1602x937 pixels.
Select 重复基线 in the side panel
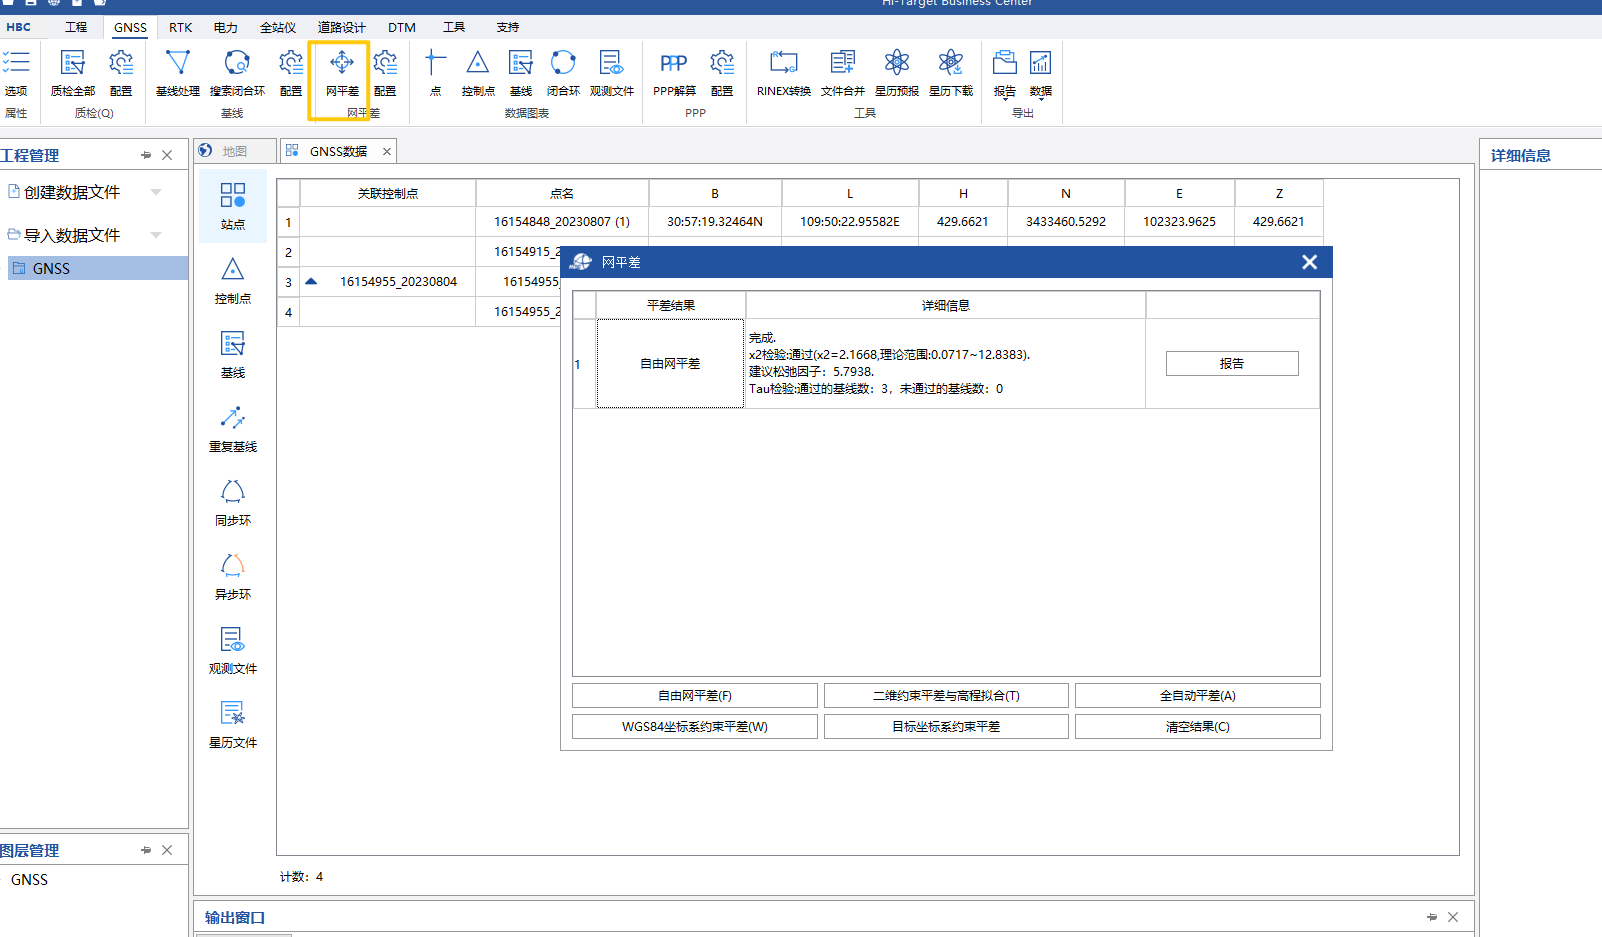tap(233, 429)
